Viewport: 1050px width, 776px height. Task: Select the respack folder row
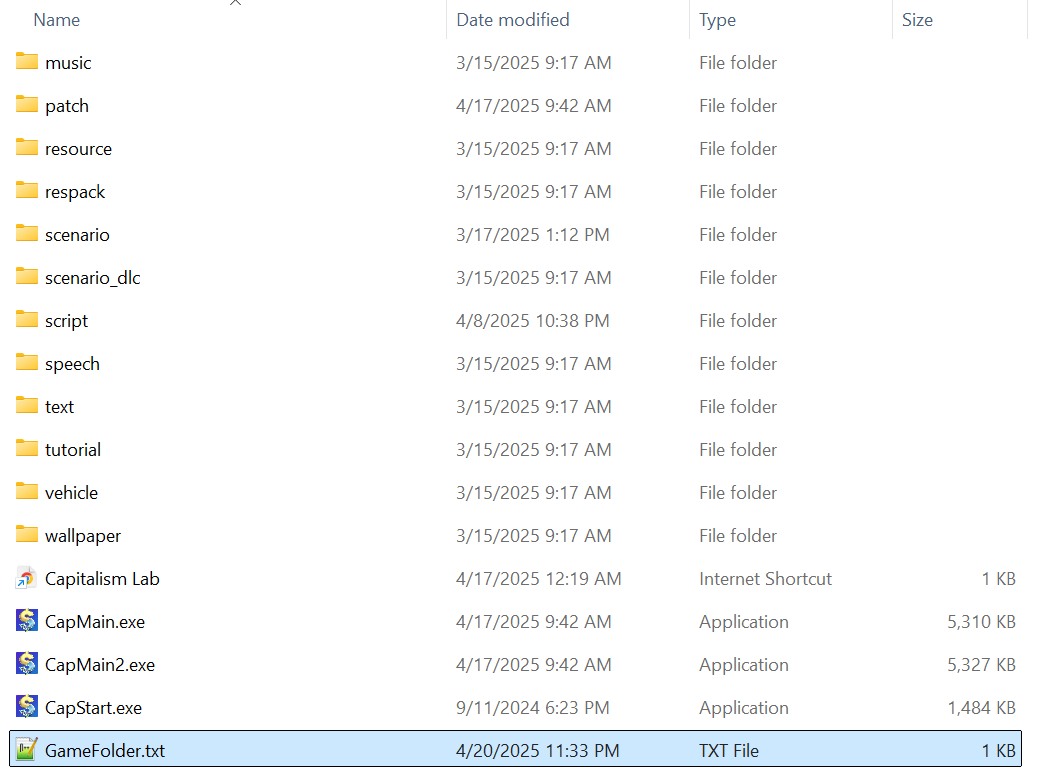(x=75, y=192)
